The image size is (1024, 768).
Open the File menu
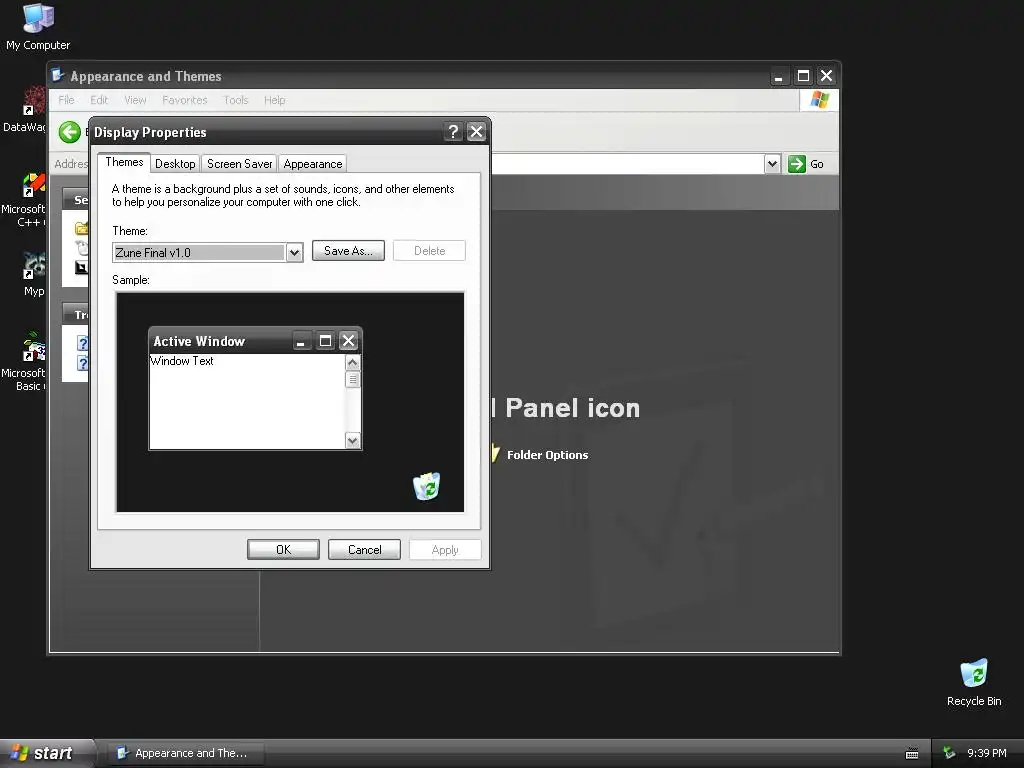click(66, 100)
